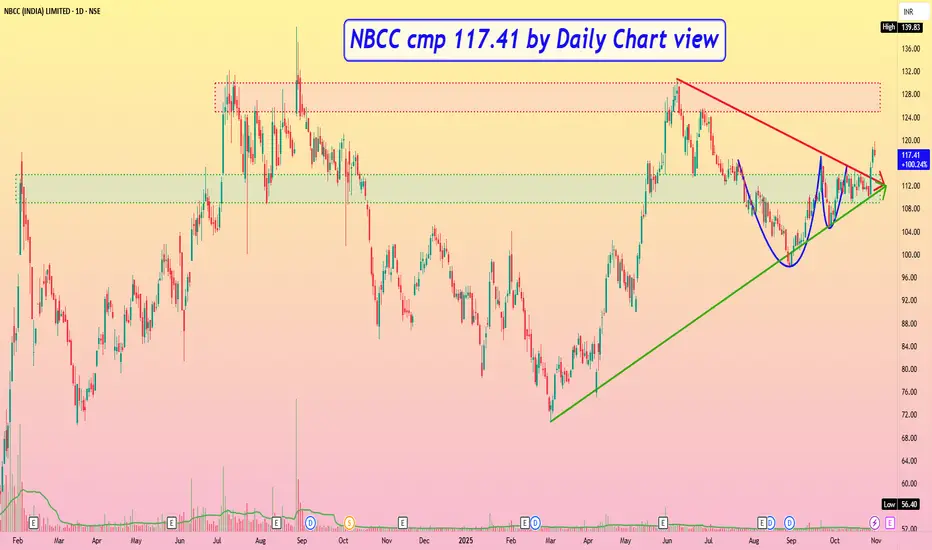The image size is (932, 550).
Task: Select the earnings E marker near Feb 2025
Action: 525,523
